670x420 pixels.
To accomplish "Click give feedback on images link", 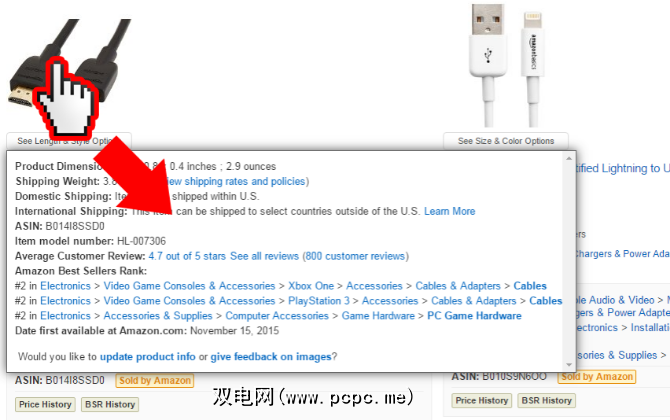I will click(271, 356).
